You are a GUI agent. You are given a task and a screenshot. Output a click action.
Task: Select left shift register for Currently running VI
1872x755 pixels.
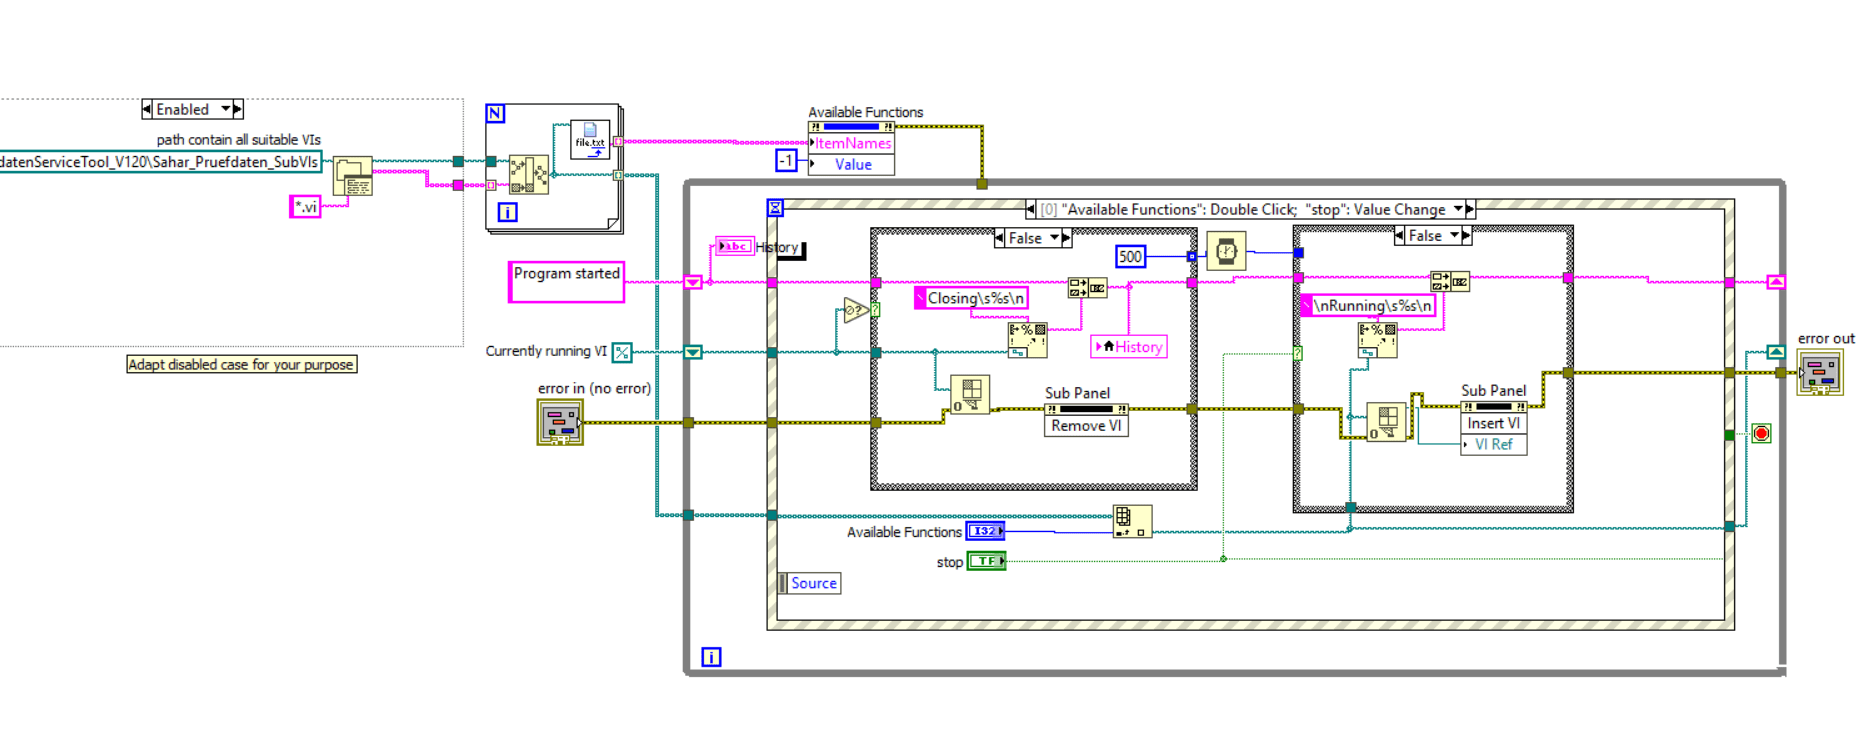(x=693, y=352)
